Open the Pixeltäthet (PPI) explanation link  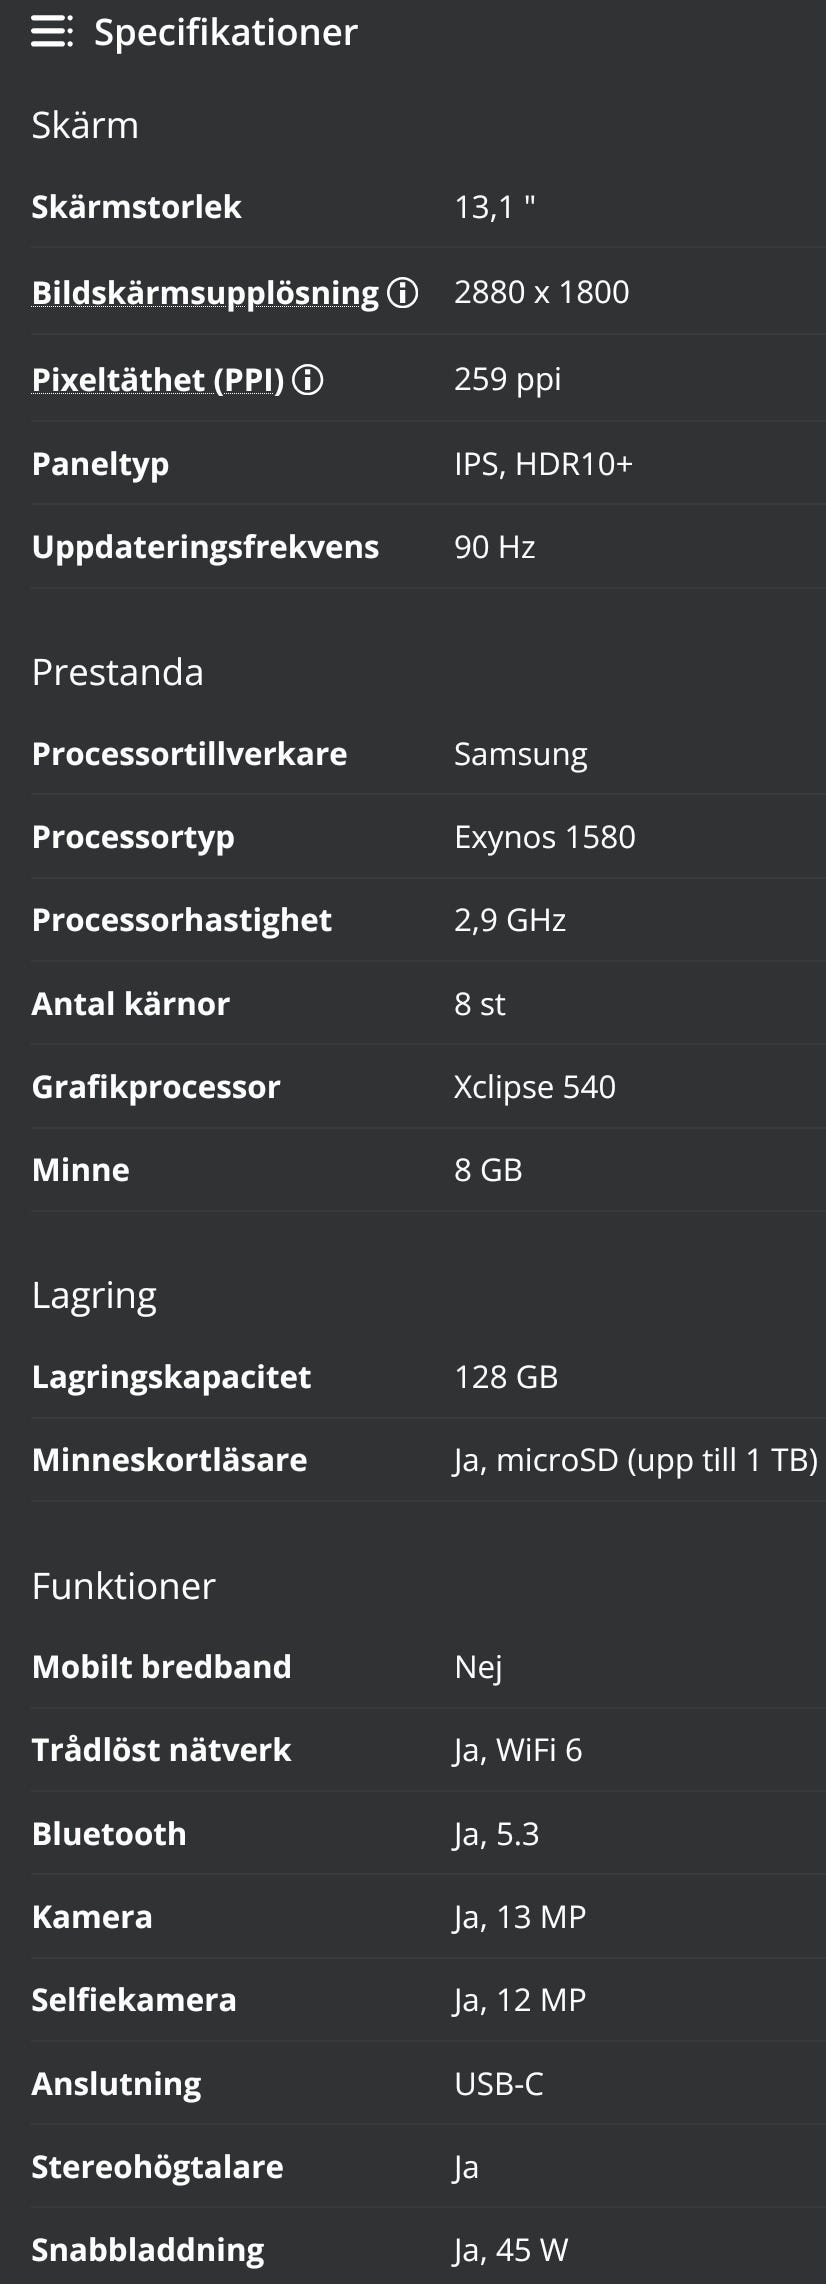[x=158, y=380]
